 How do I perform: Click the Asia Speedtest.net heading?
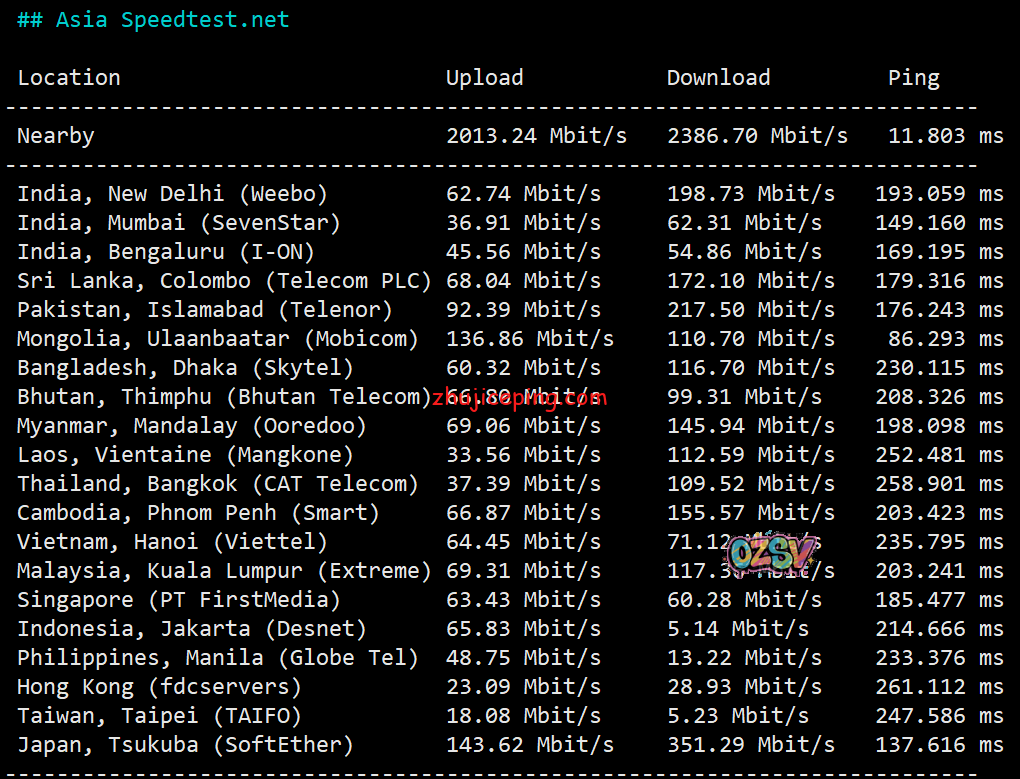point(153,20)
